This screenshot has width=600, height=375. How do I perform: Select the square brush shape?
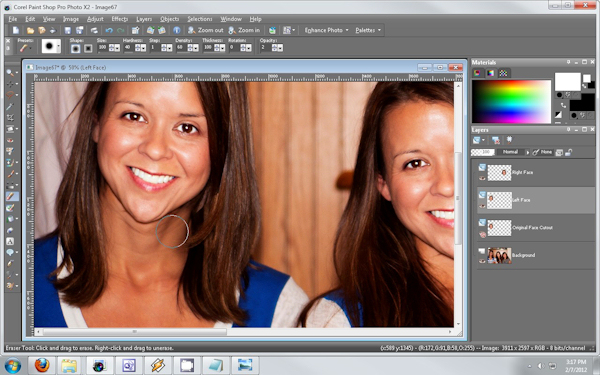(88, 48)
